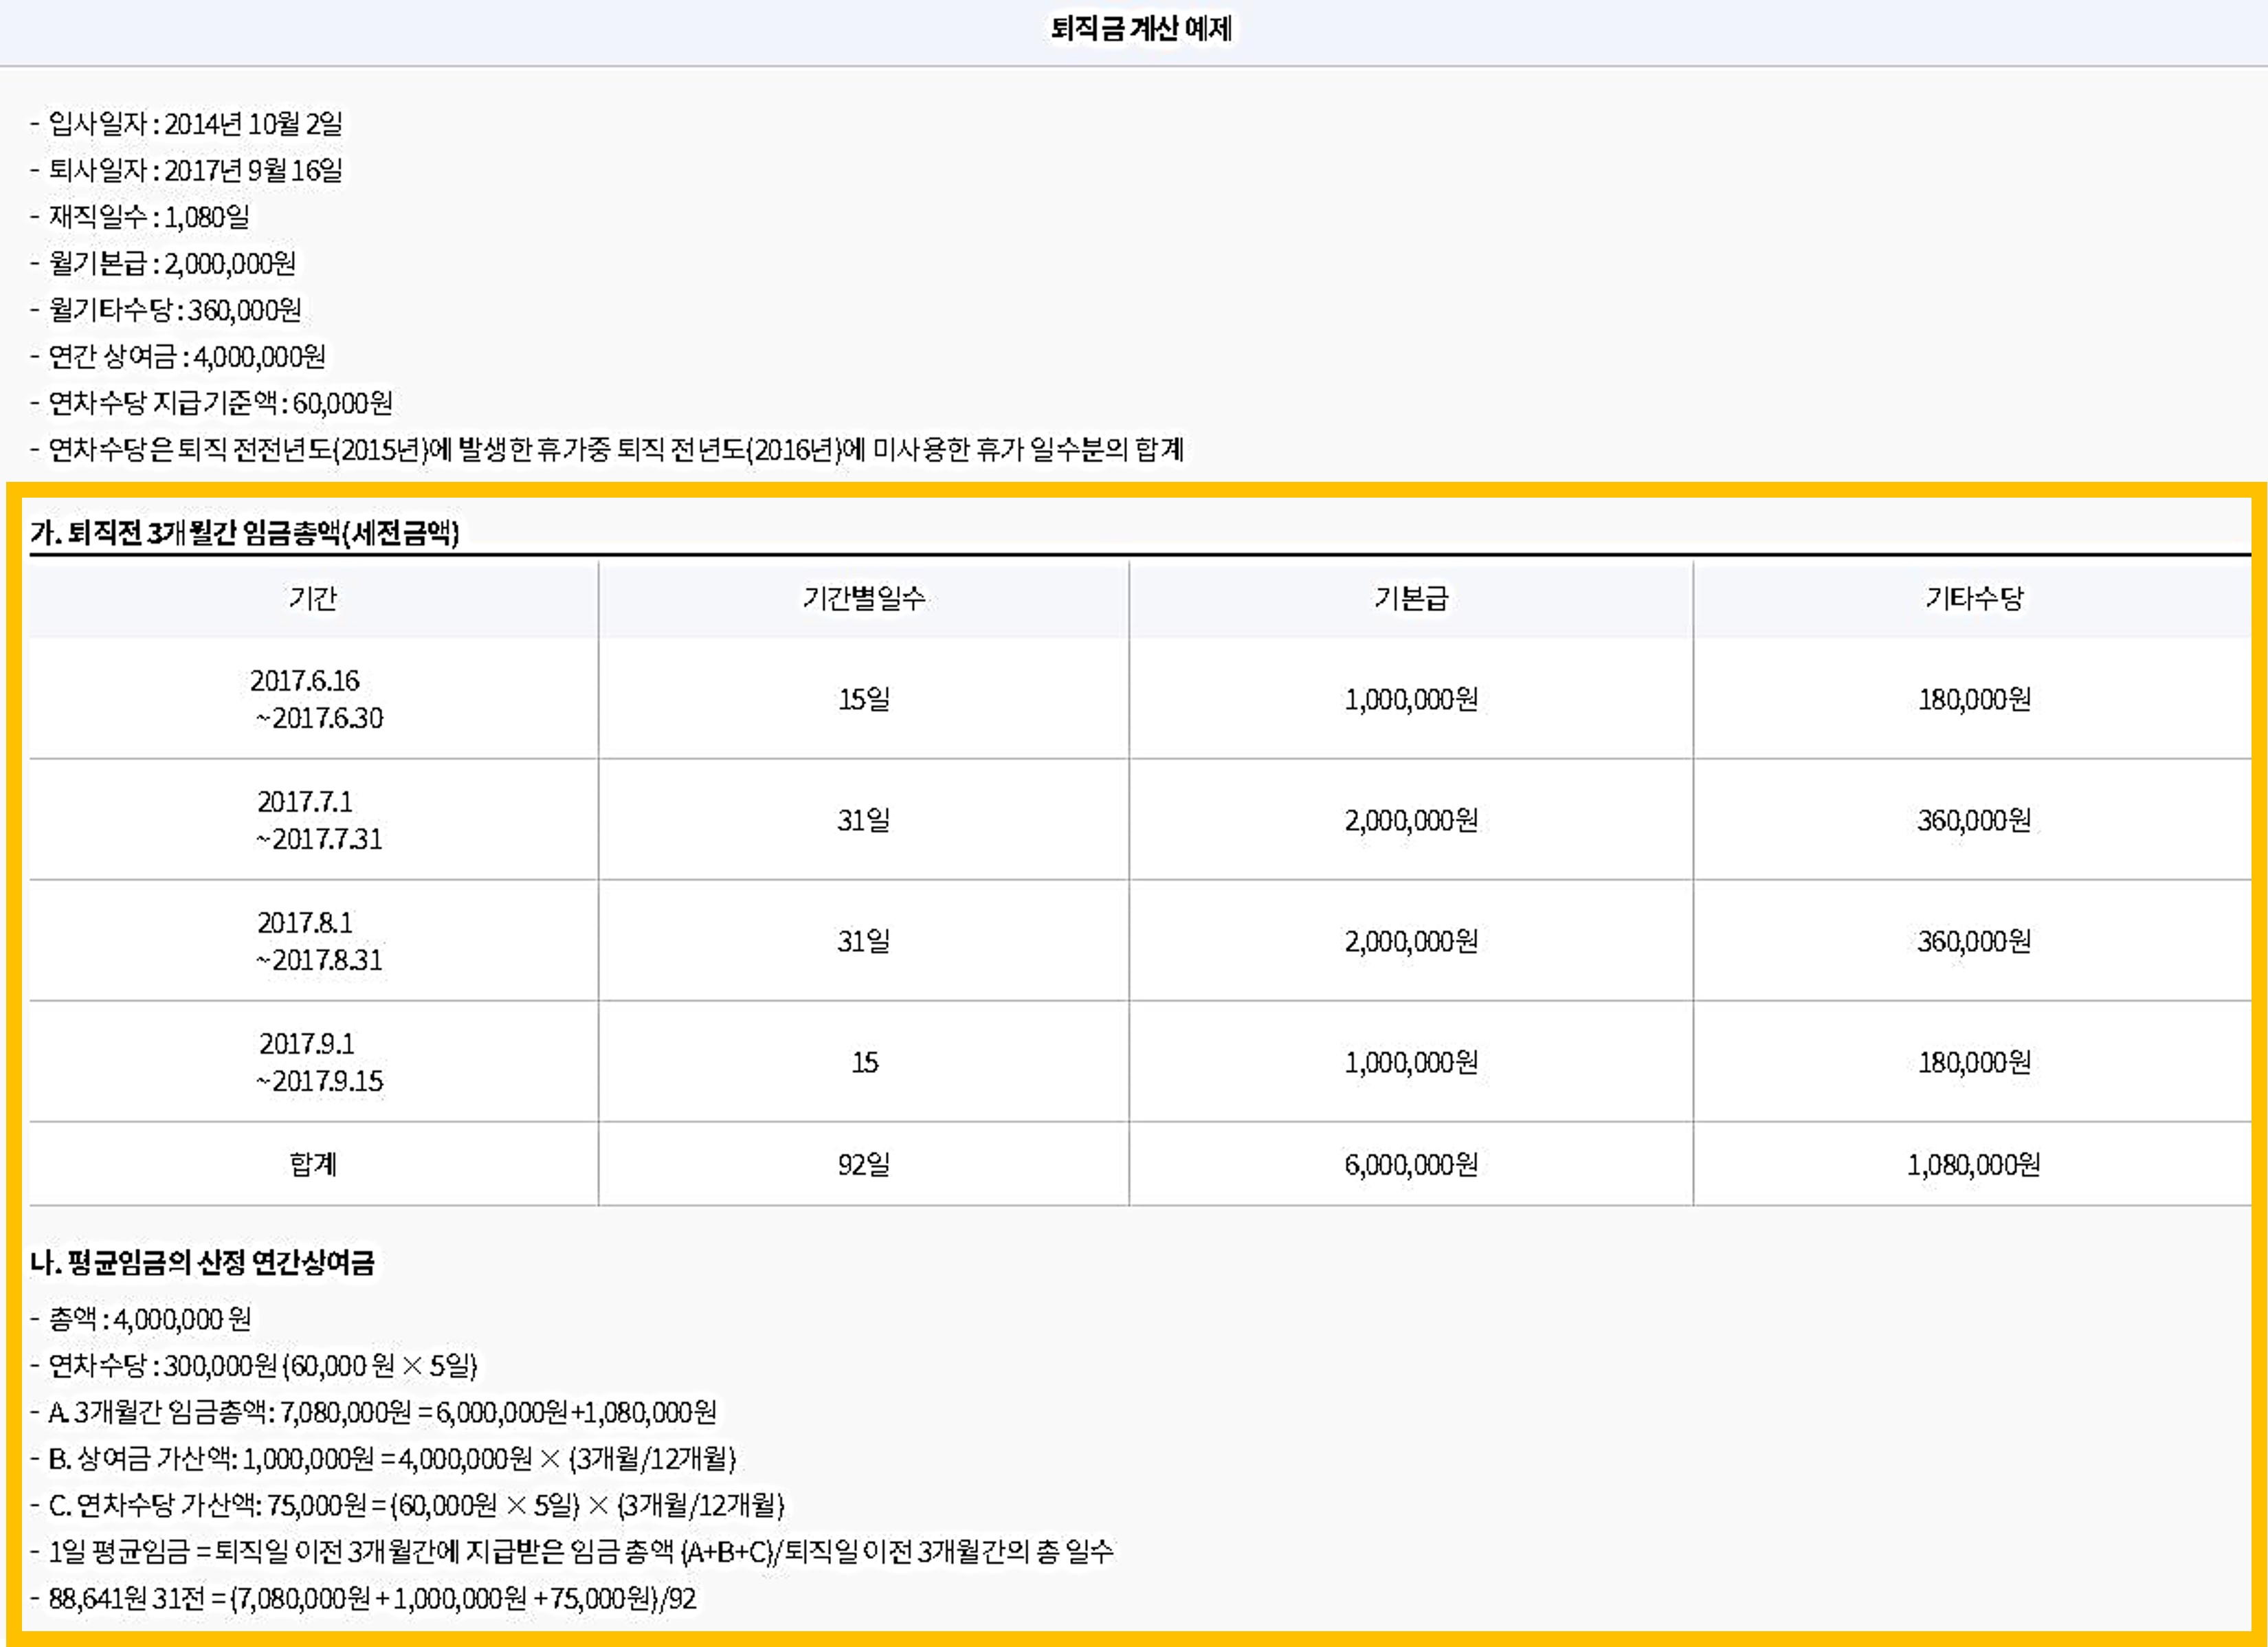The width and height of the screenshot is (2268, 1647).
Task: Click 31일 in the August row
Action: (864, 941)
